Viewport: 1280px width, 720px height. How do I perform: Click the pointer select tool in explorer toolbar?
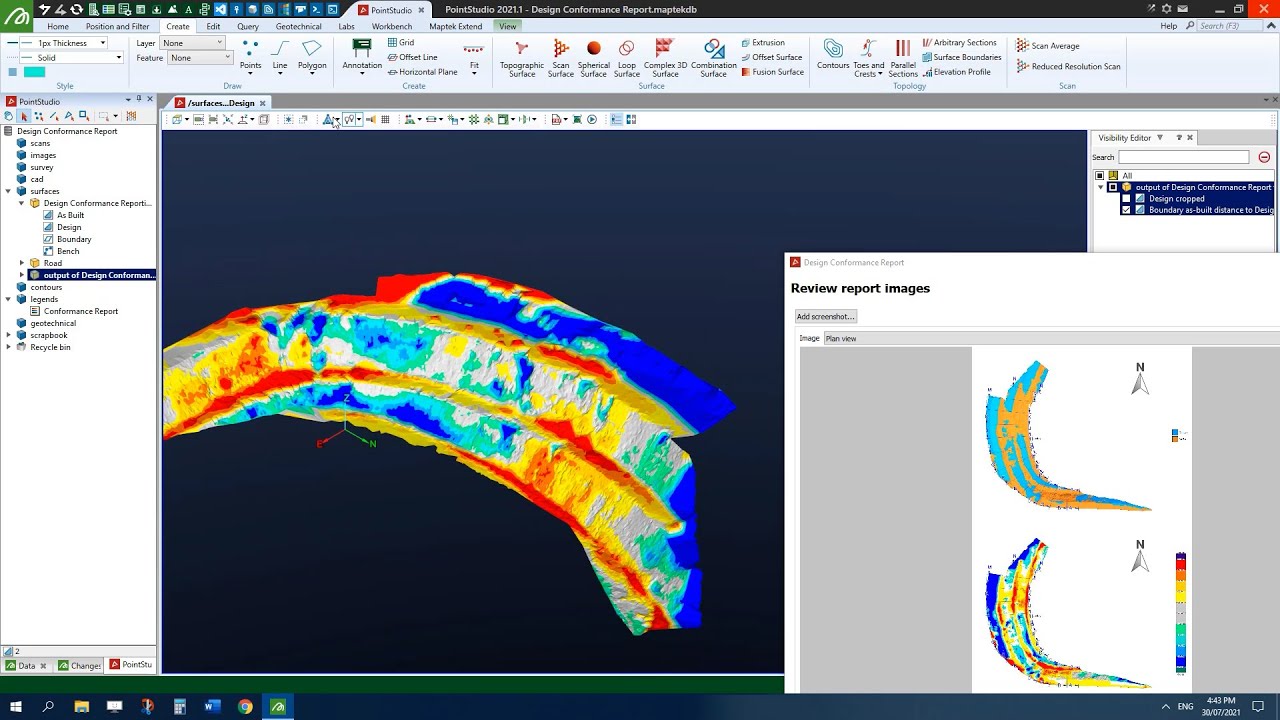click(24, 117)
